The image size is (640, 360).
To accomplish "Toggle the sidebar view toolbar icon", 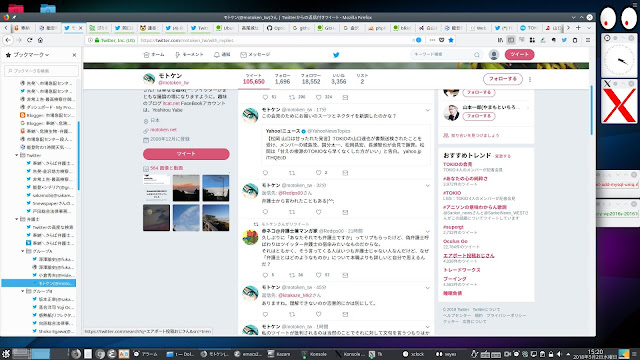I will pos(511,40).
